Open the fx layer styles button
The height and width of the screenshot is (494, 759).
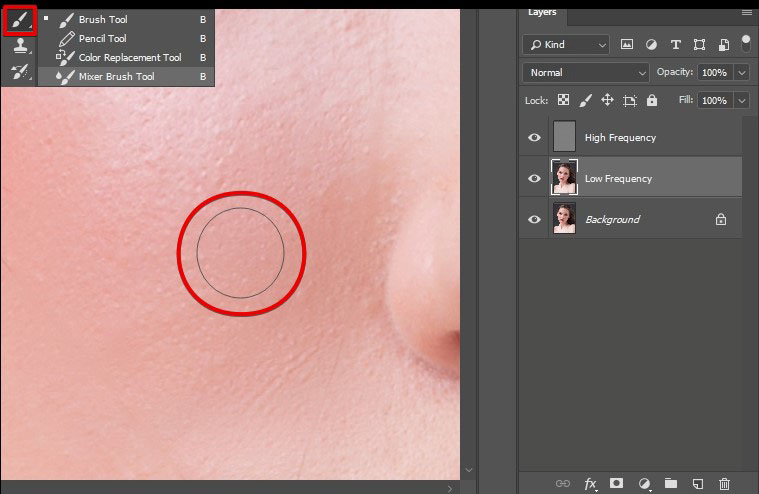[x=590, y=483]
